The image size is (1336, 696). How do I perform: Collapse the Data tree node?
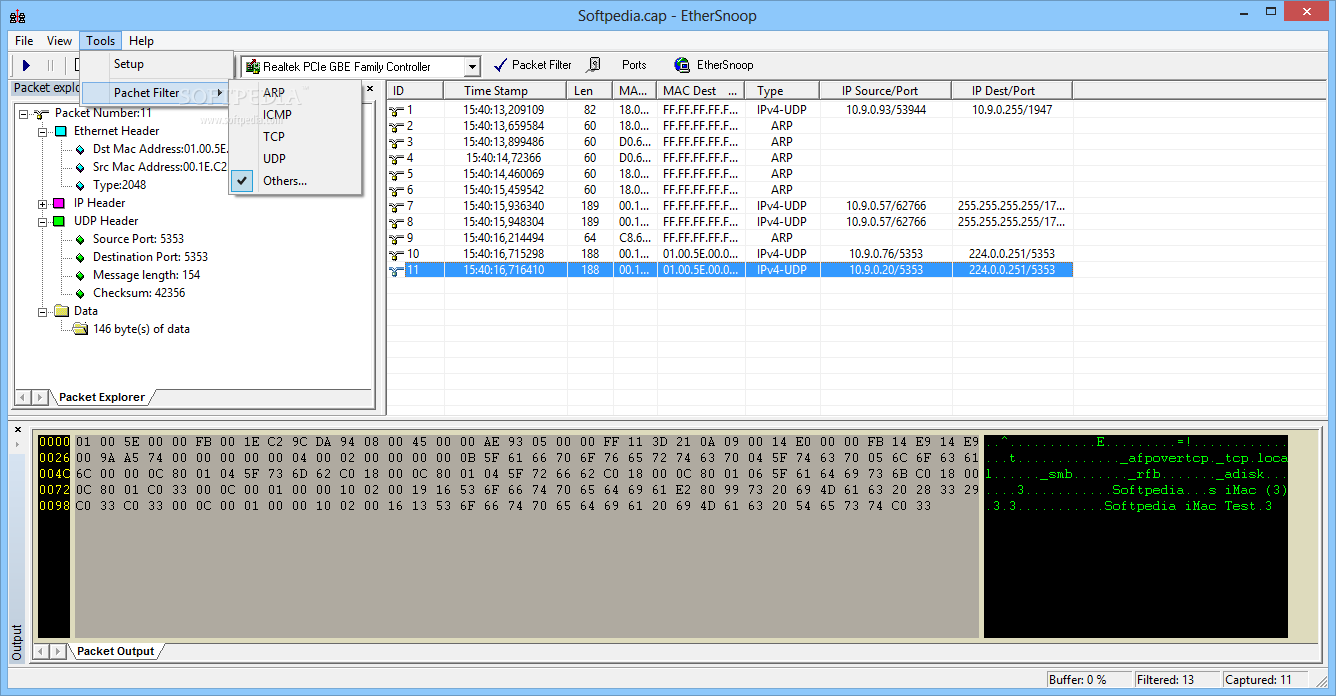pos(43,311)
